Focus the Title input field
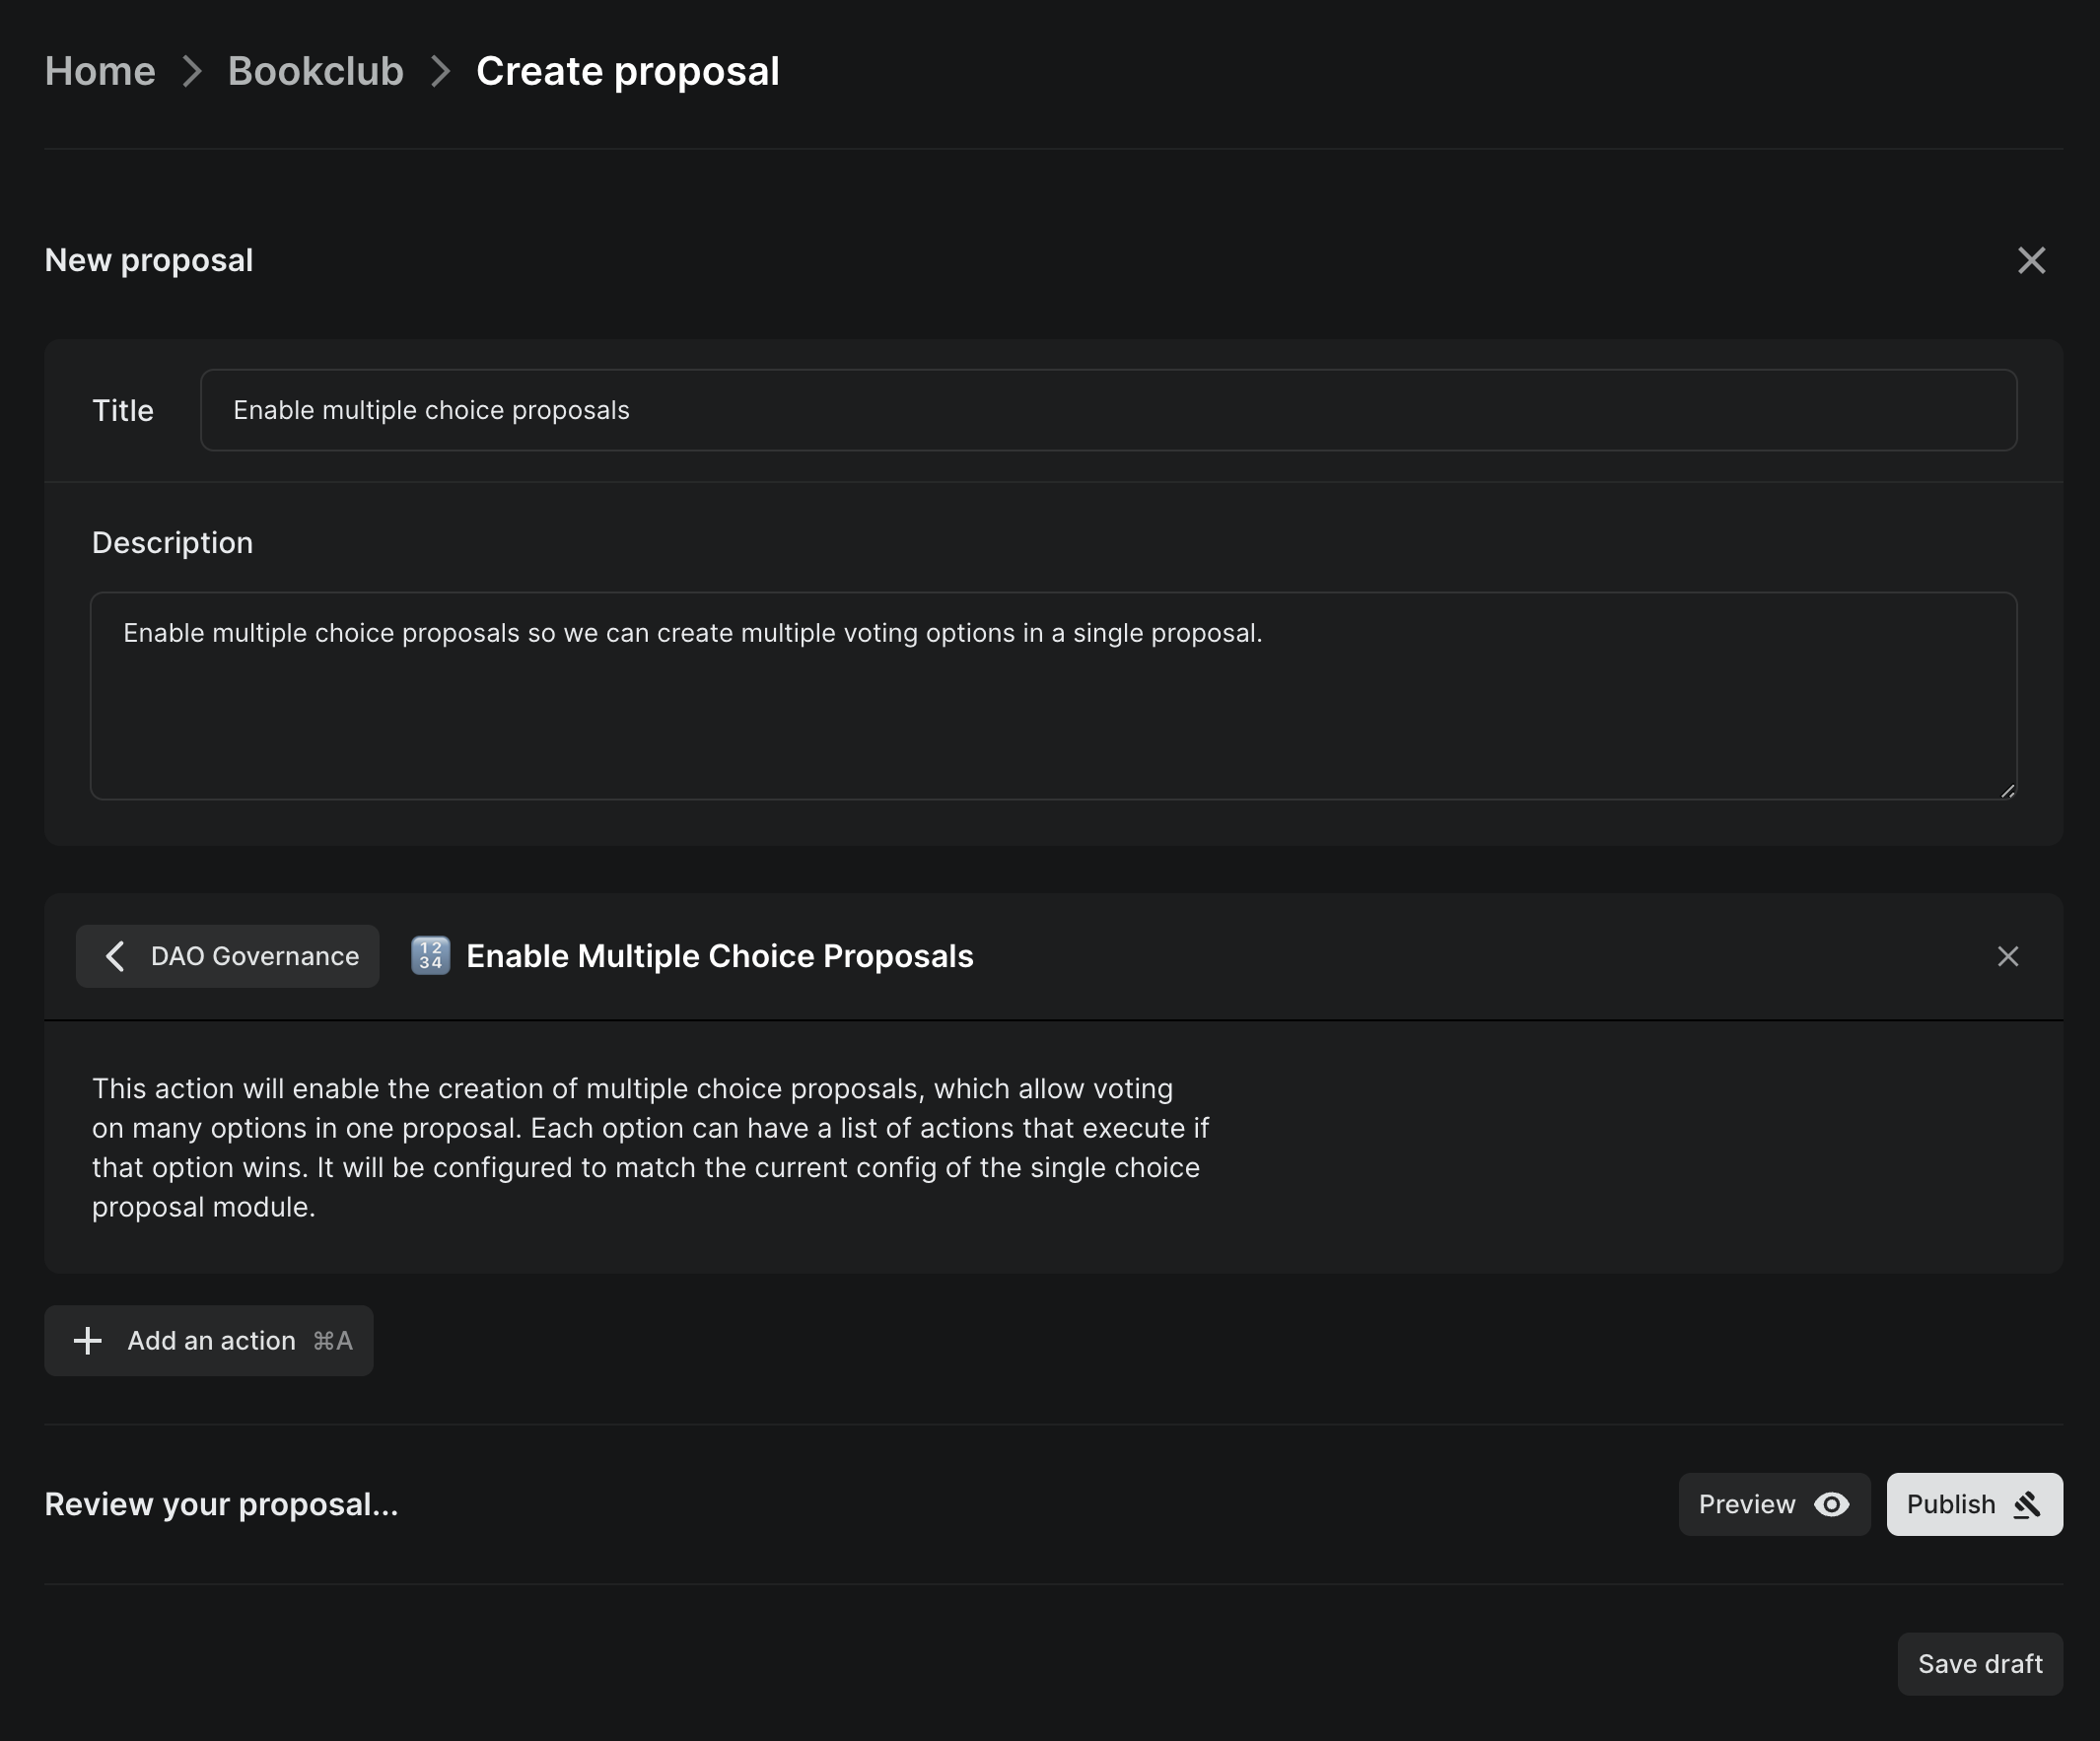 1108,410
